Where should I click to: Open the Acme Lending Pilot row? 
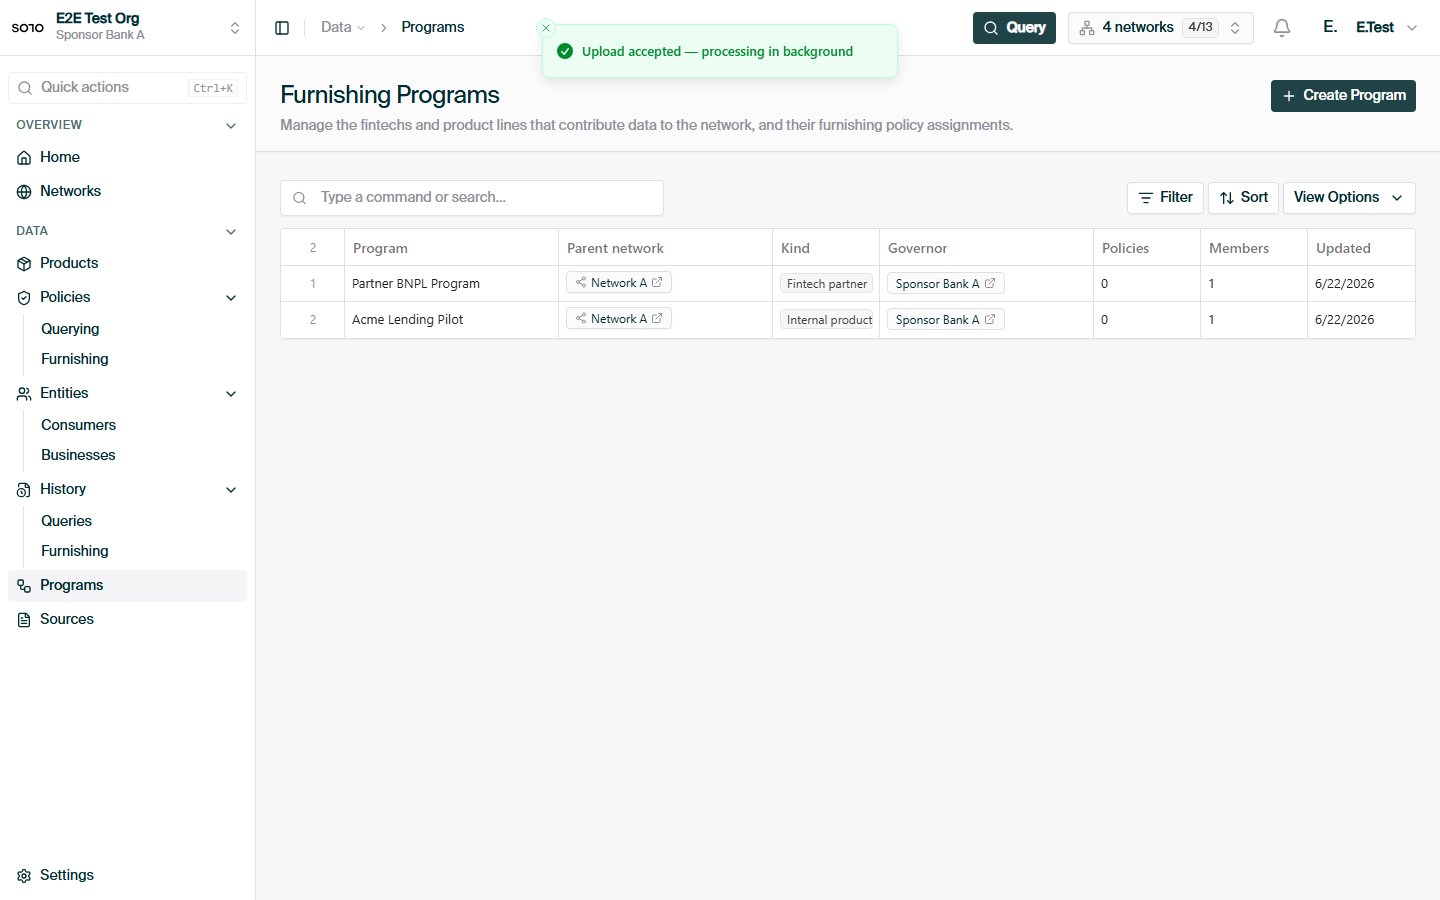click(848, 320)
